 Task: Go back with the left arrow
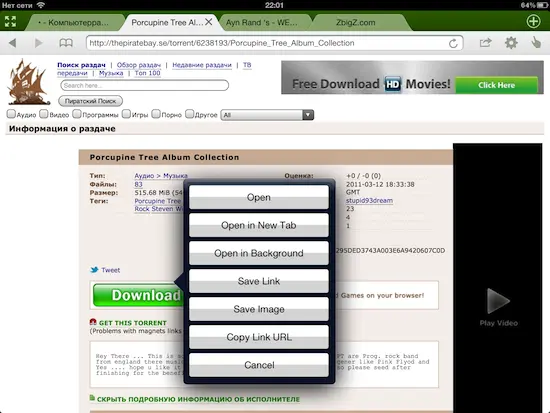(x=13, y=43)
